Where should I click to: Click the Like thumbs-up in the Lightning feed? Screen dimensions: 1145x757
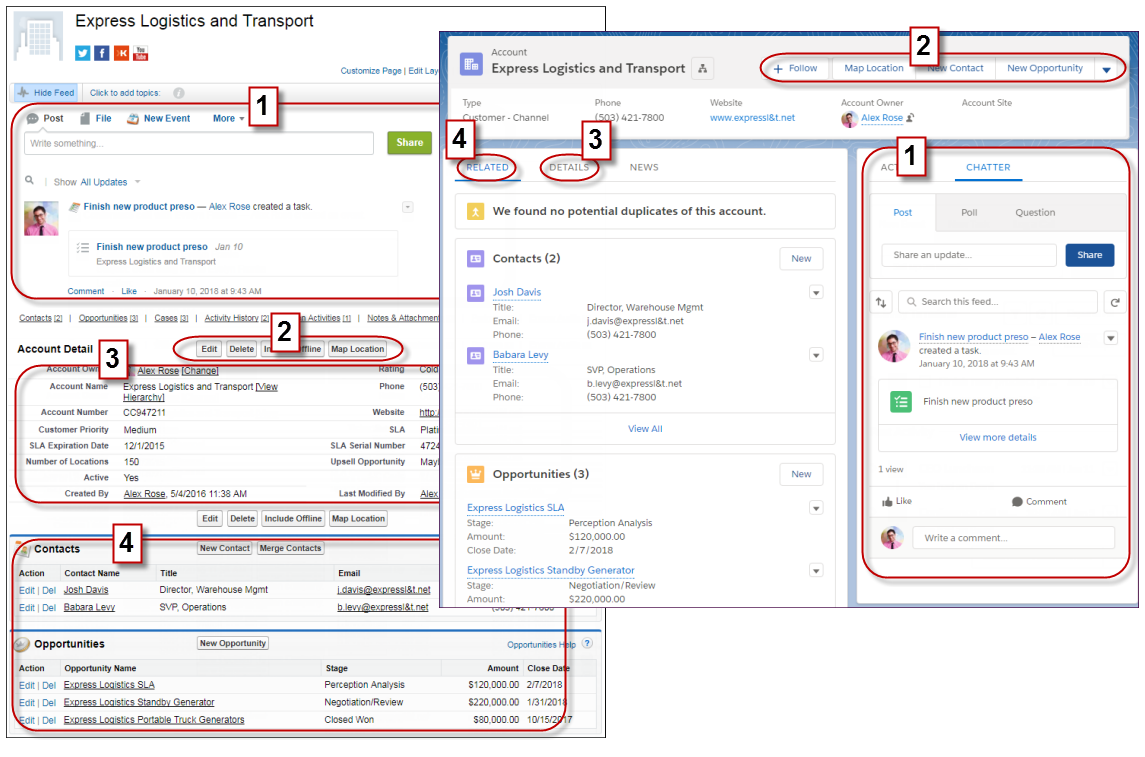(x=887, y=502)
